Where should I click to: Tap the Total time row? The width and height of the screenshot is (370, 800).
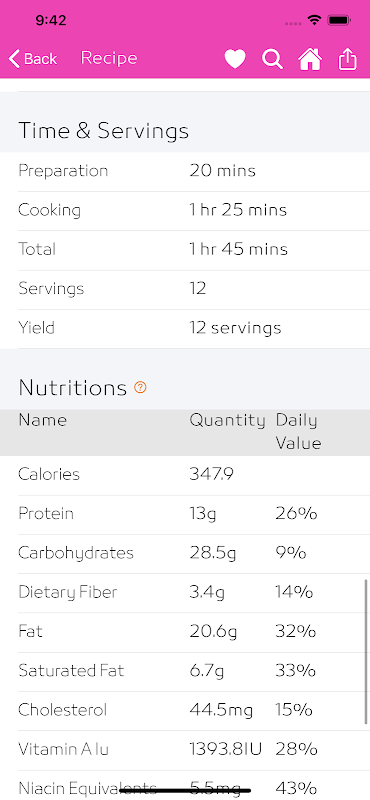194,250
